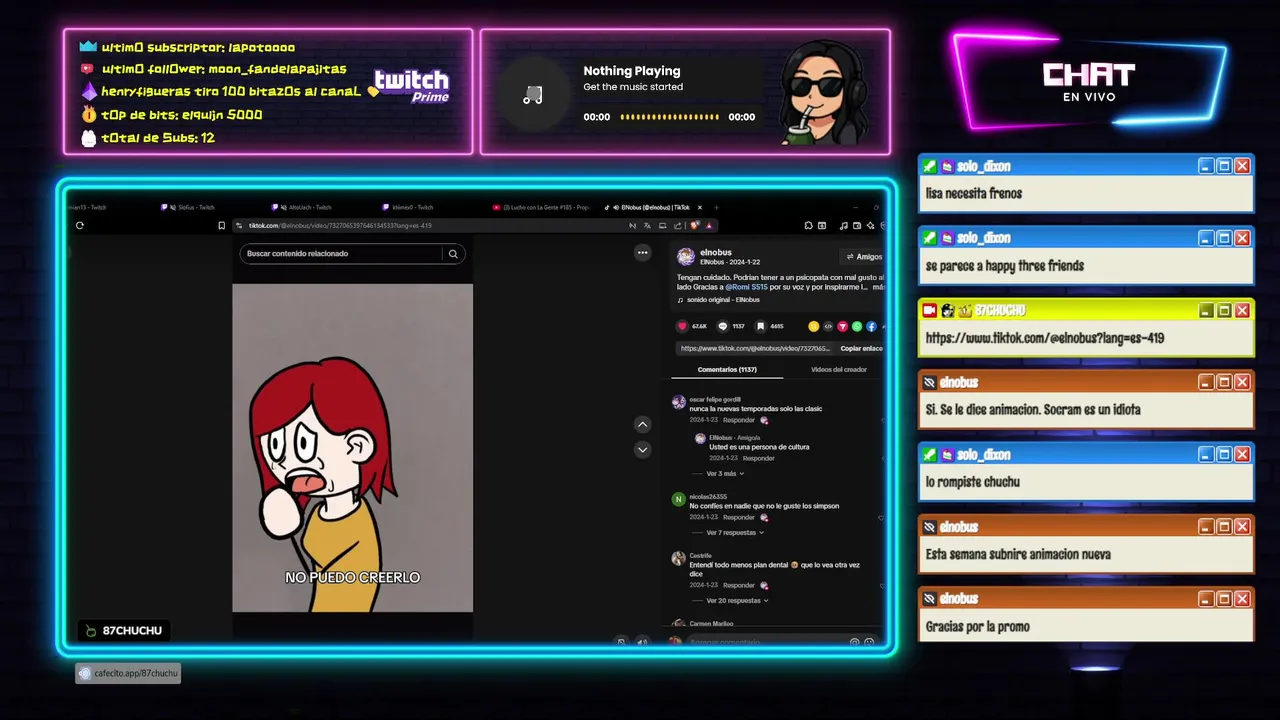
Task: Switch to the Lucho con La Gente YouTube tab
Action: [x=541, y=207]
